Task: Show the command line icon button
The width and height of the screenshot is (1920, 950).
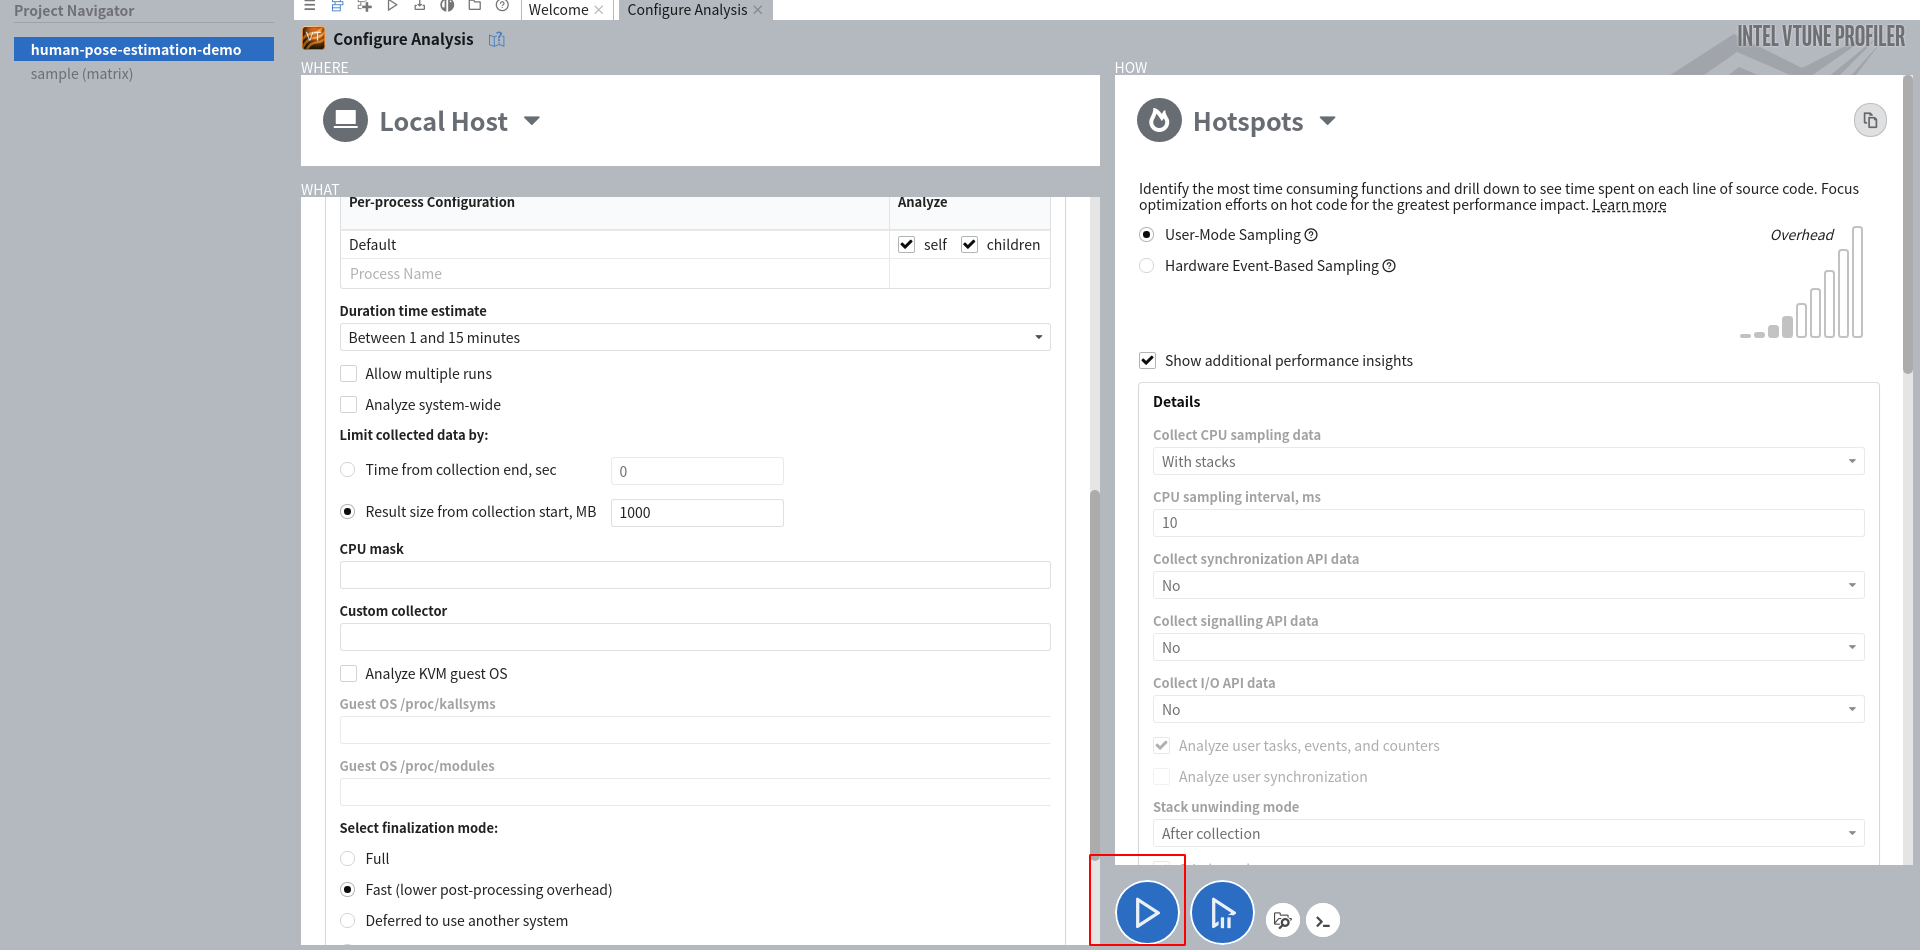Action: (1323, 920)
